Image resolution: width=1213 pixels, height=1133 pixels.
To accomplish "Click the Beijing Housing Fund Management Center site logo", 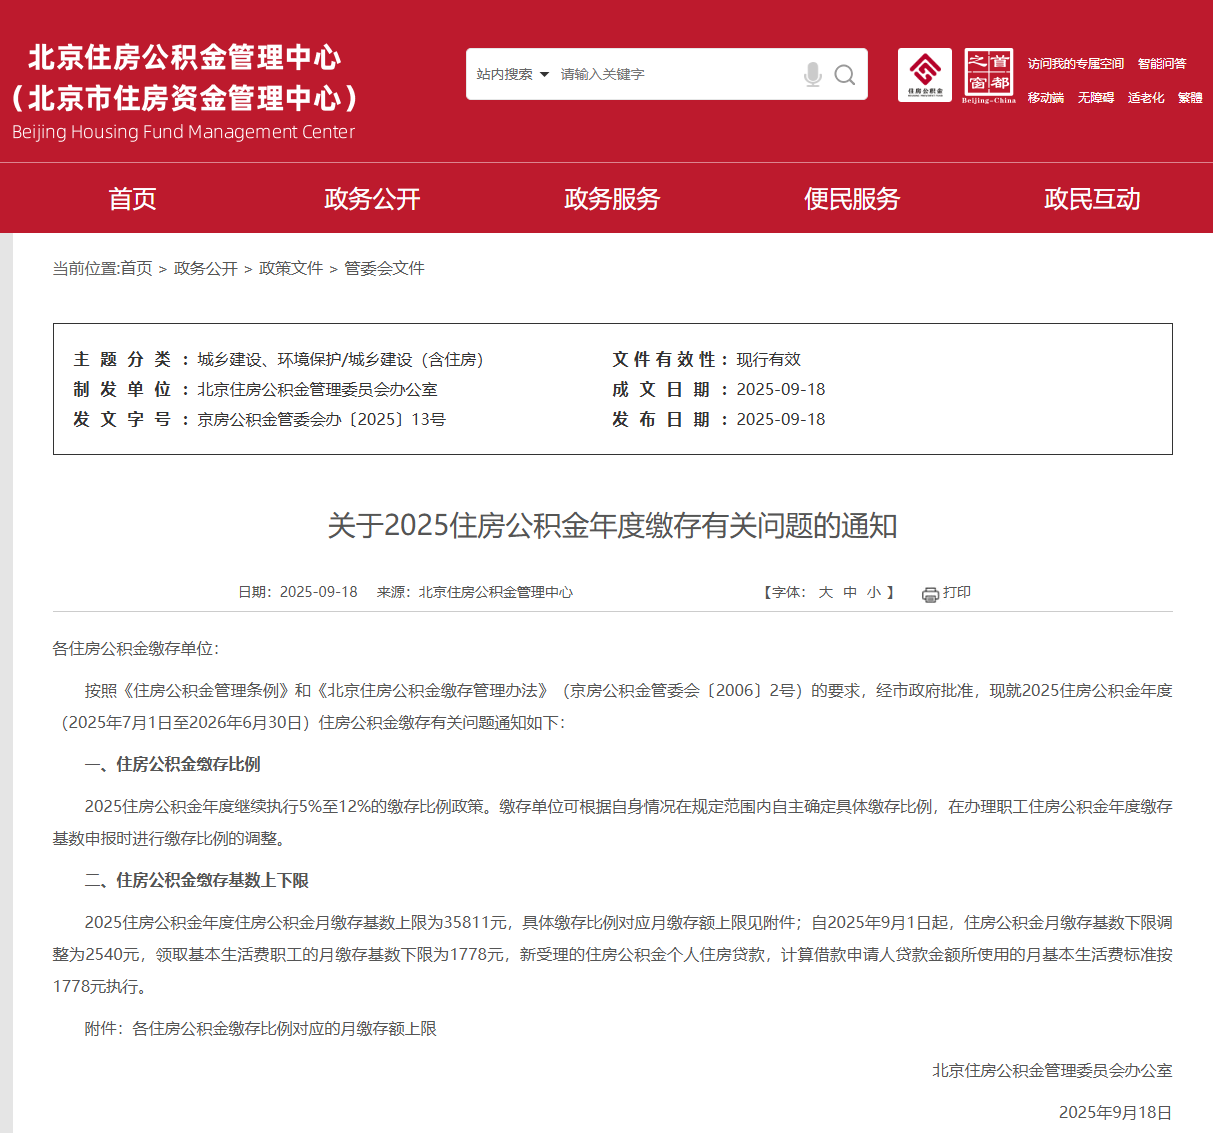I will [185, 92].
